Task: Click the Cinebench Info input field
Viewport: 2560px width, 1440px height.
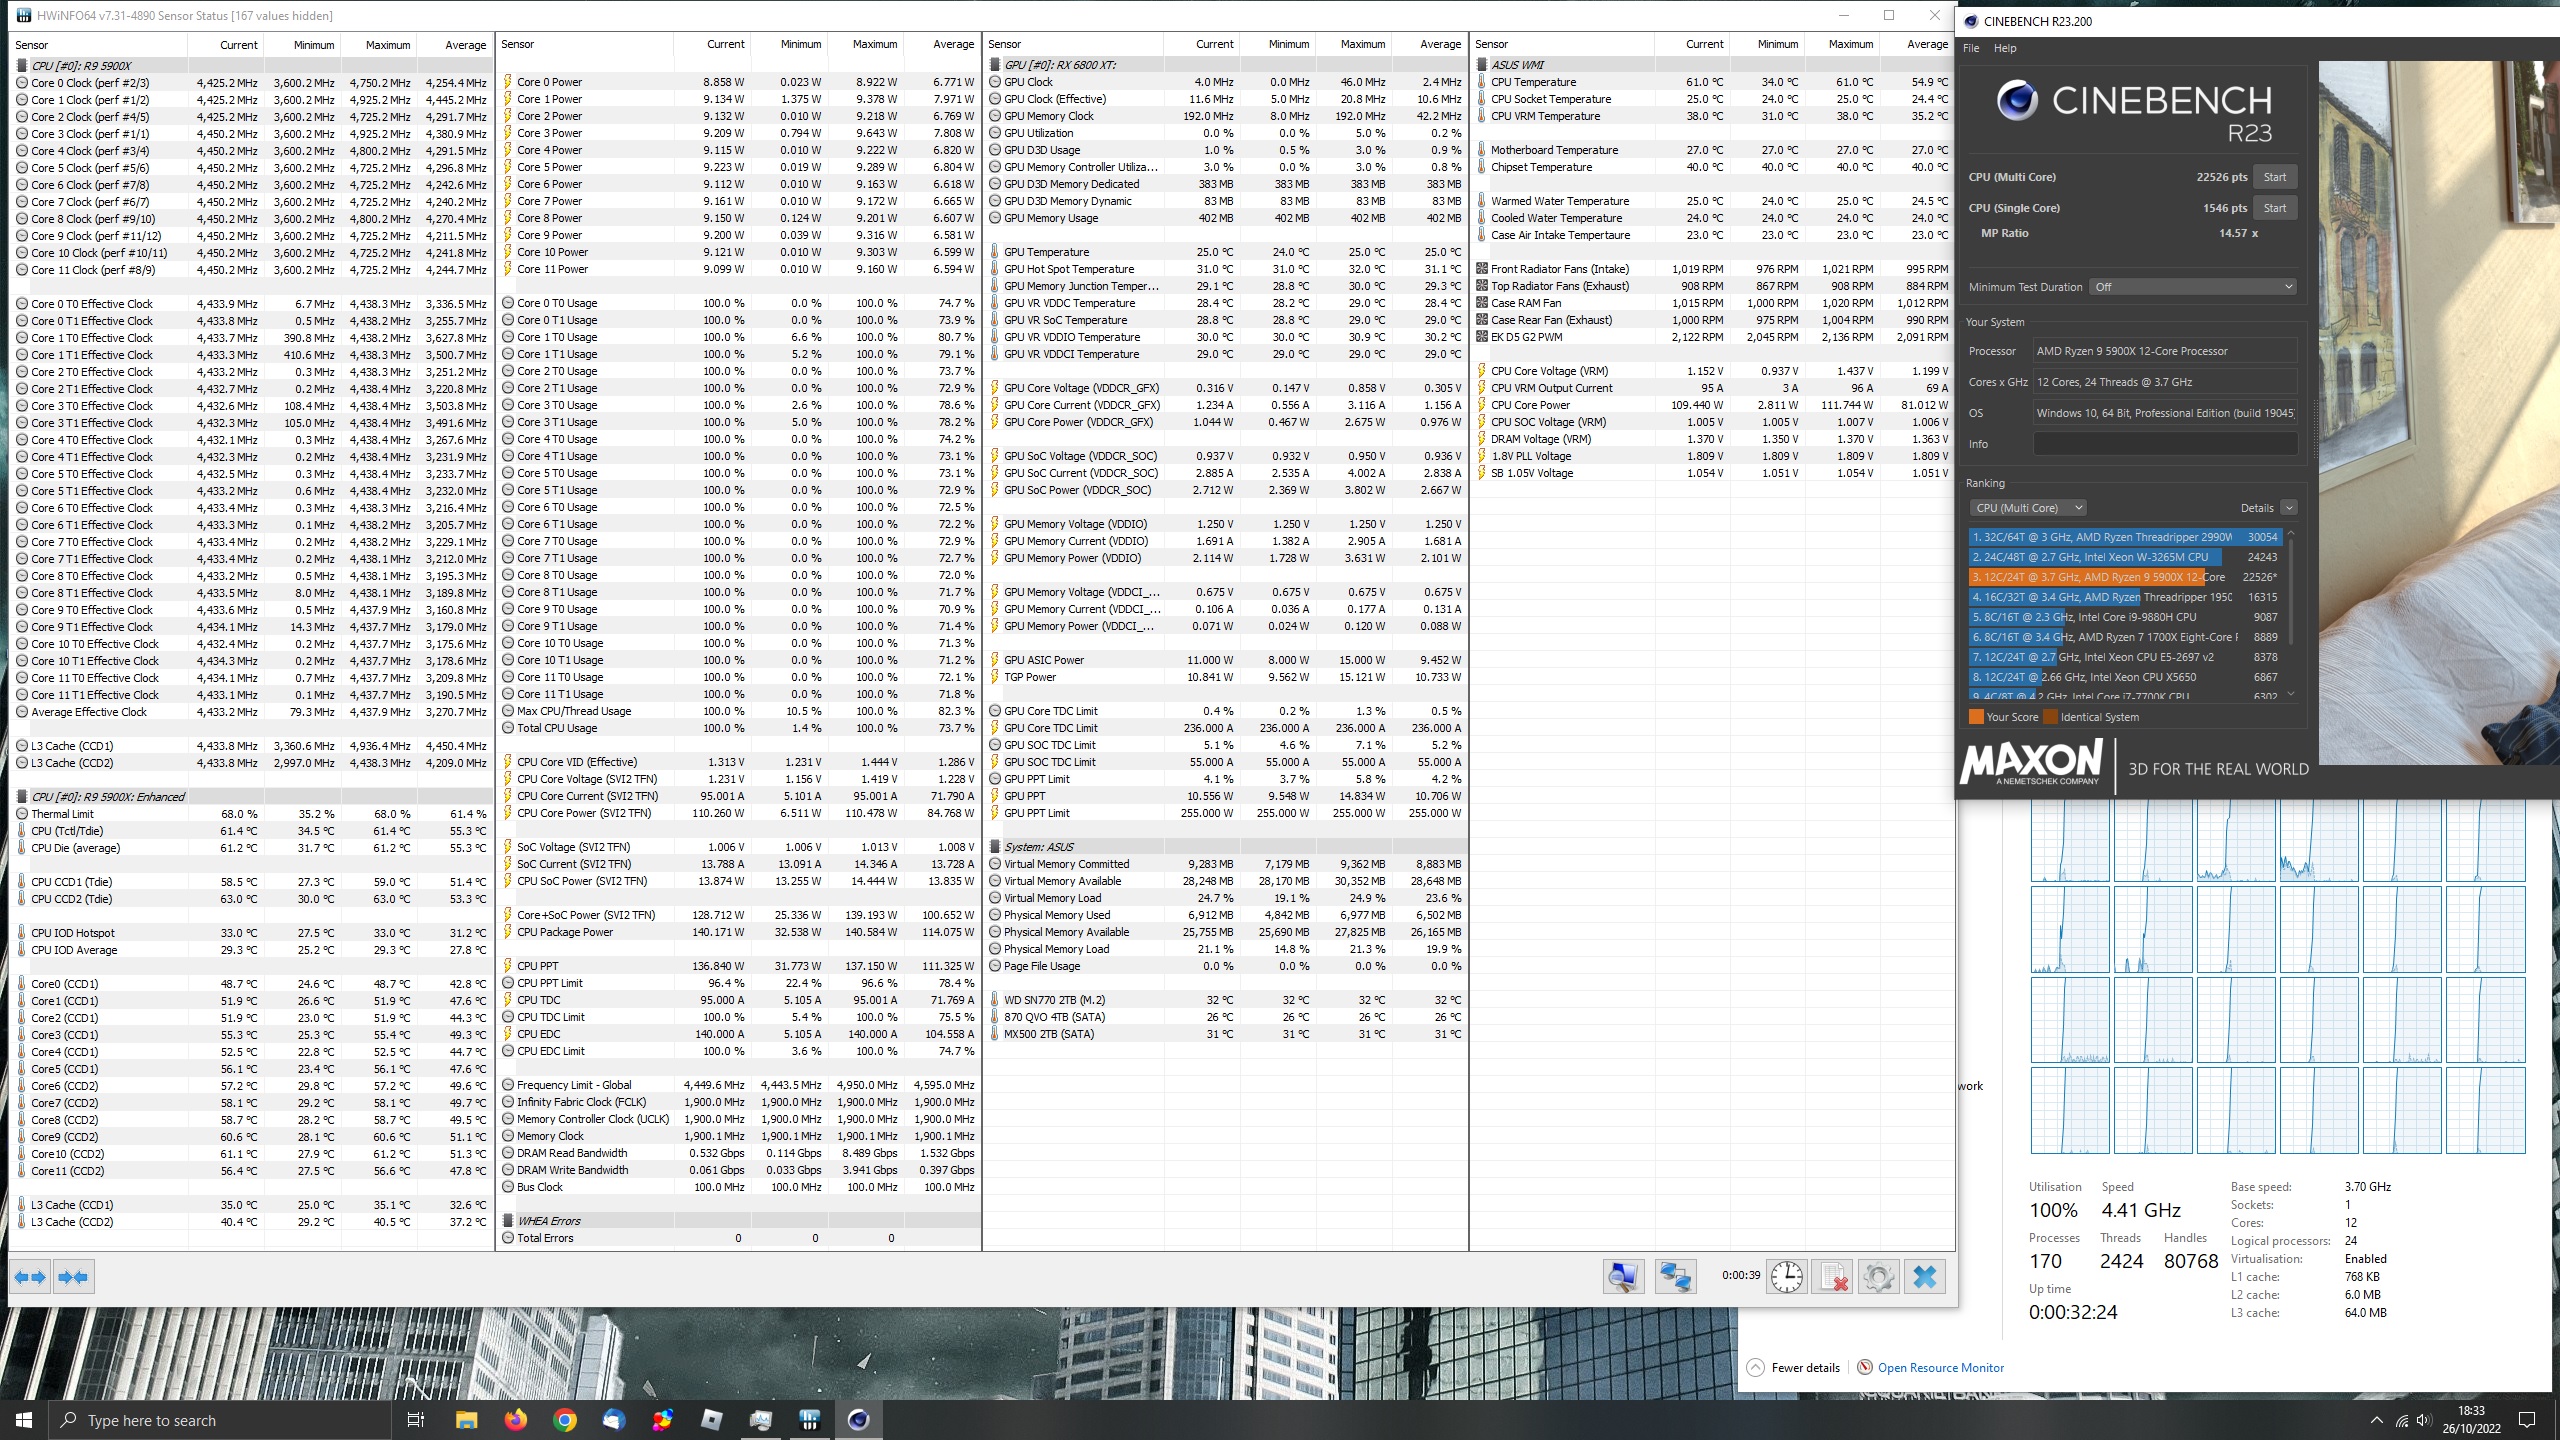Action: [2165, 444]
